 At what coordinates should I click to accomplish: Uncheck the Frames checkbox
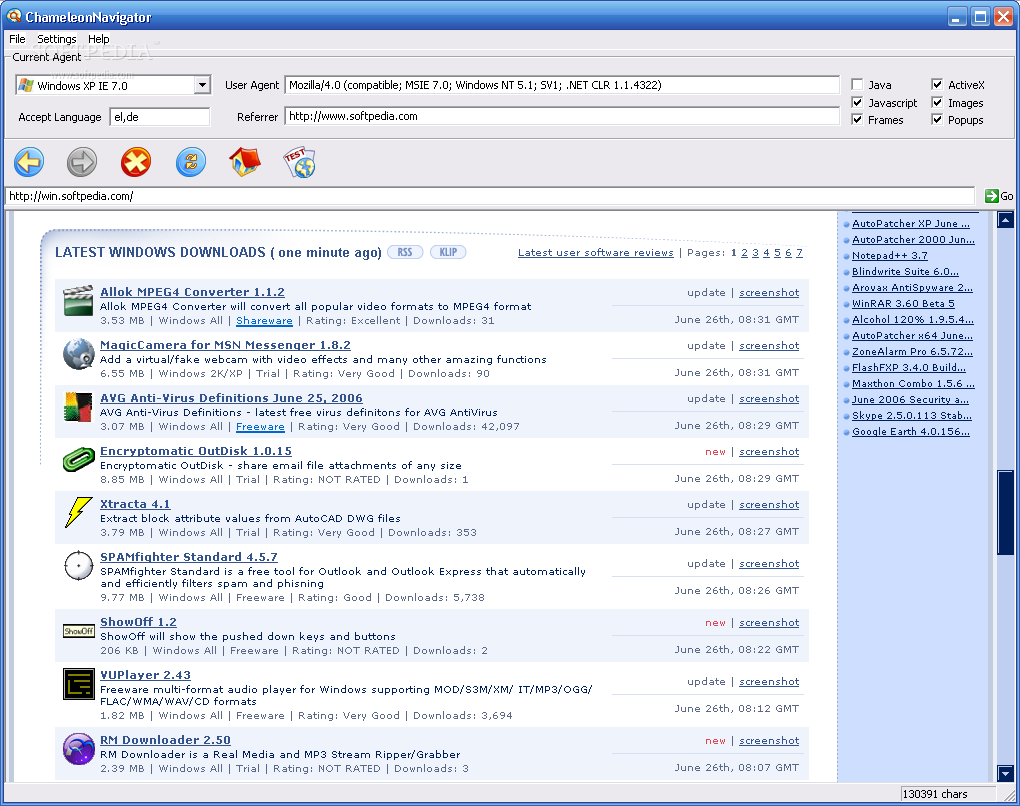coord(857,119)
